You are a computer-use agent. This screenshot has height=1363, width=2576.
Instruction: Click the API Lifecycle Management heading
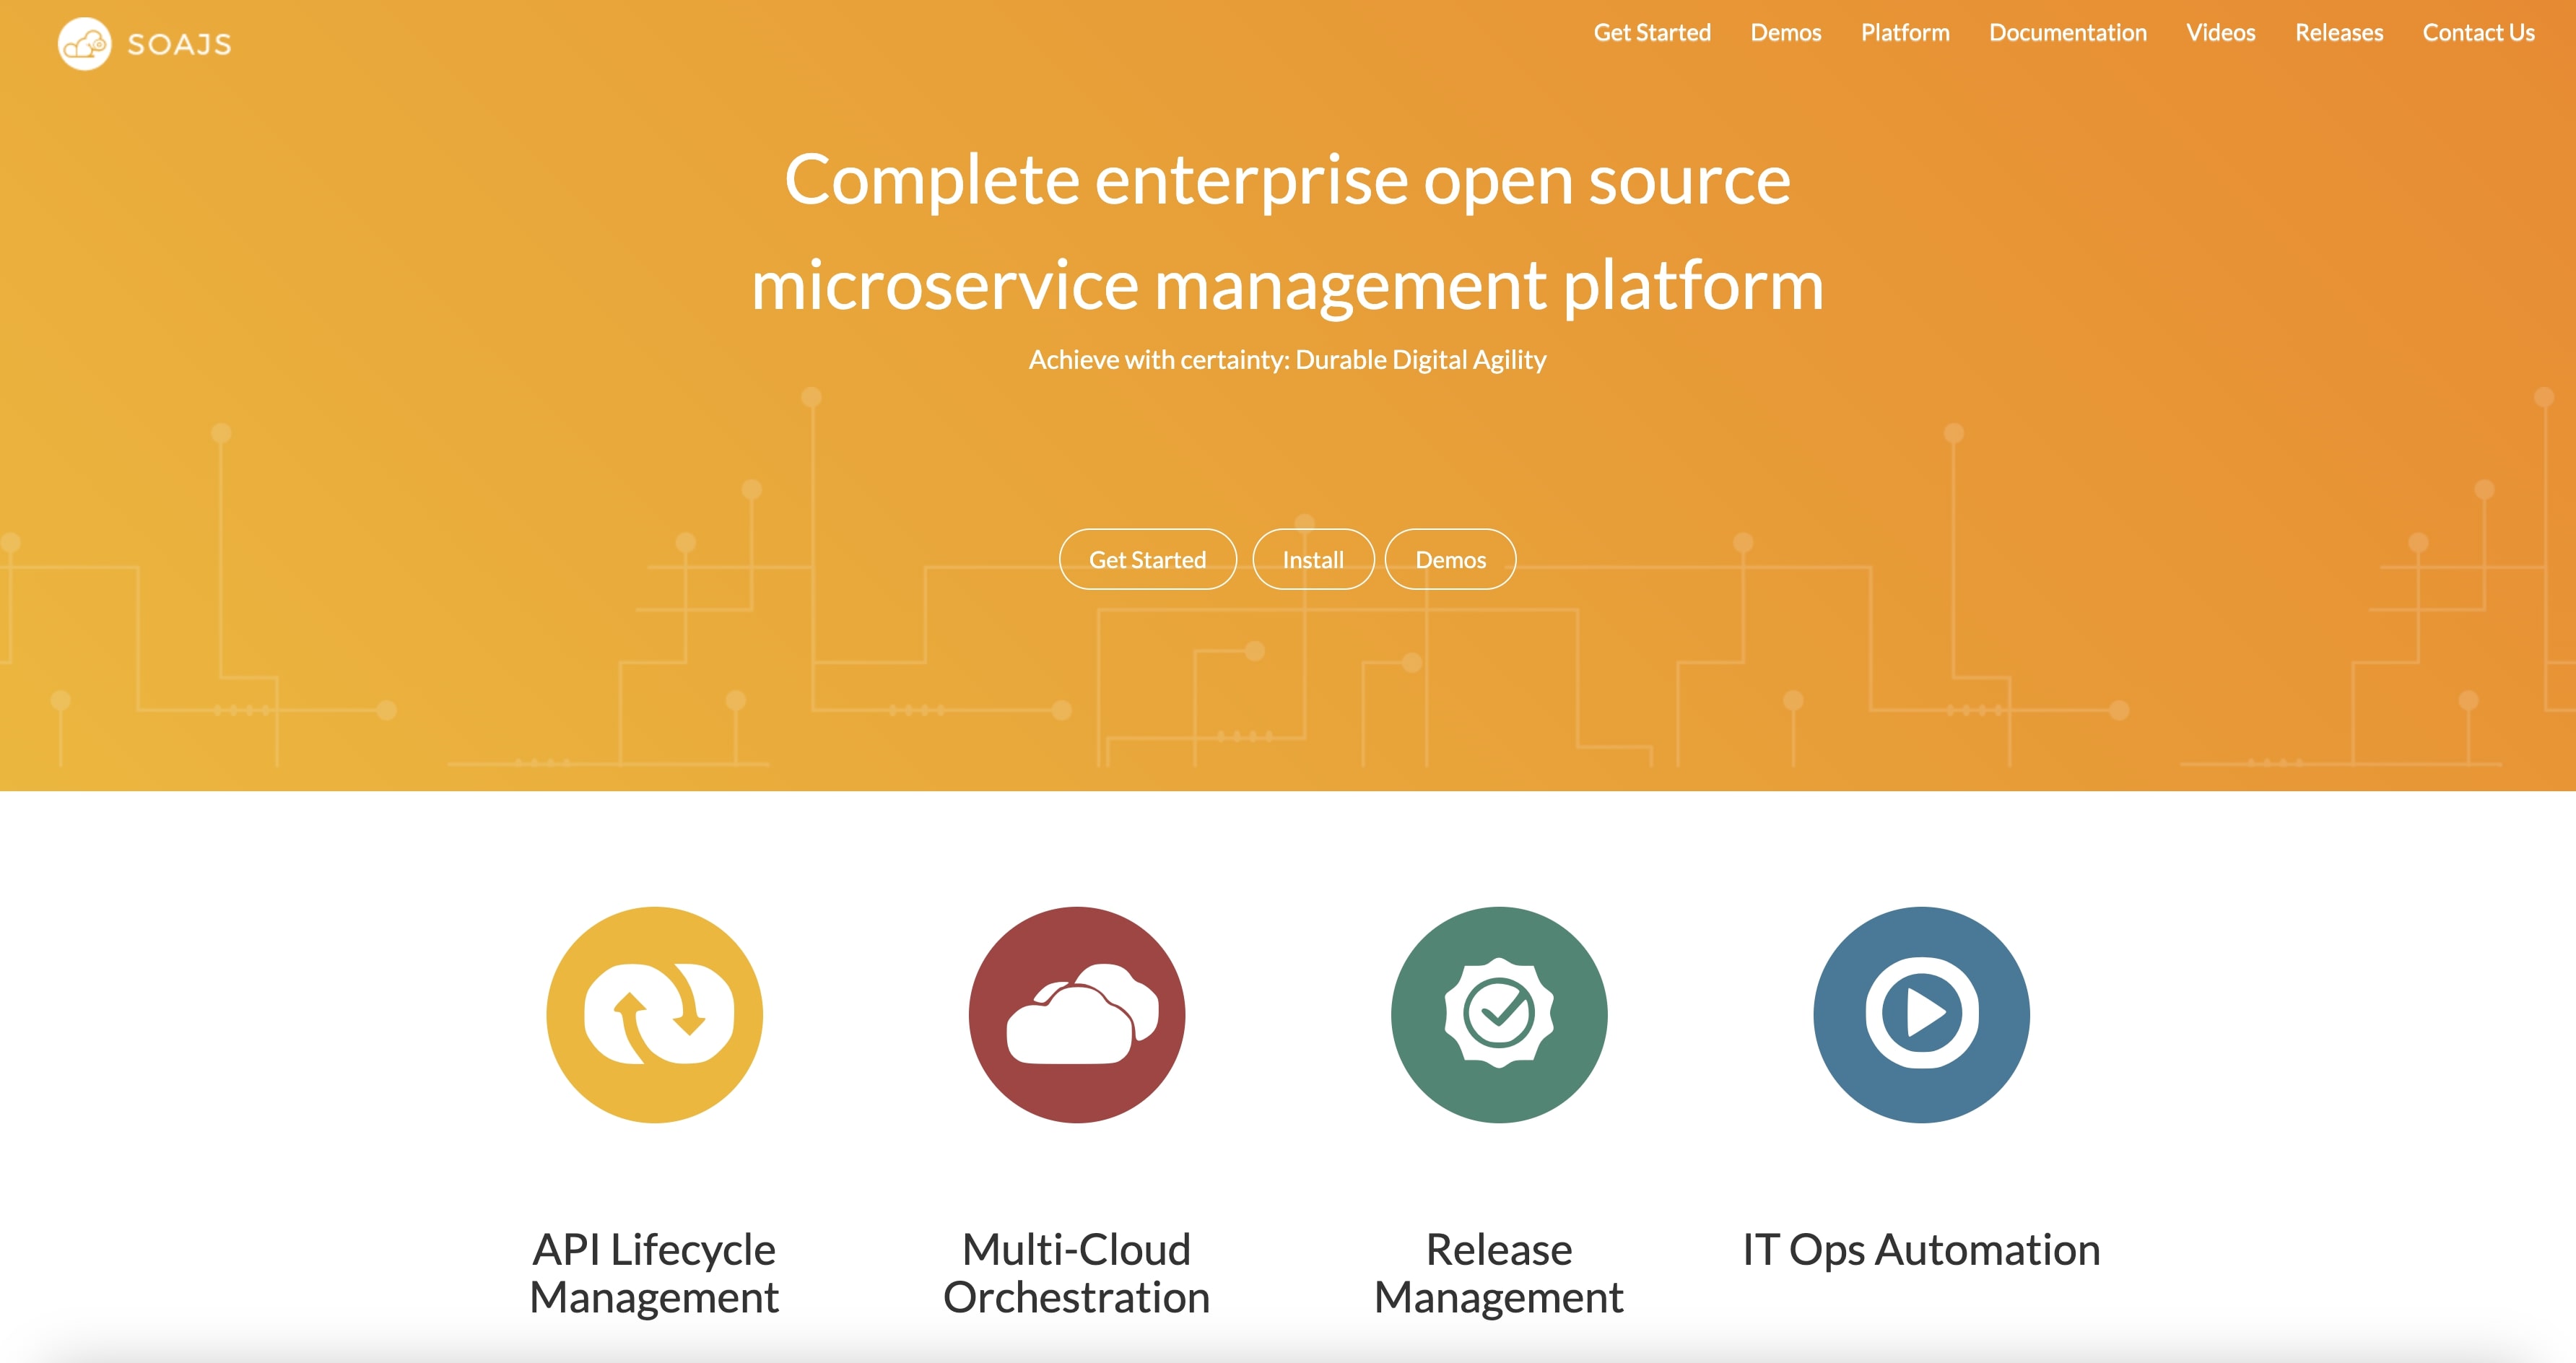[x=654, y=1272]
